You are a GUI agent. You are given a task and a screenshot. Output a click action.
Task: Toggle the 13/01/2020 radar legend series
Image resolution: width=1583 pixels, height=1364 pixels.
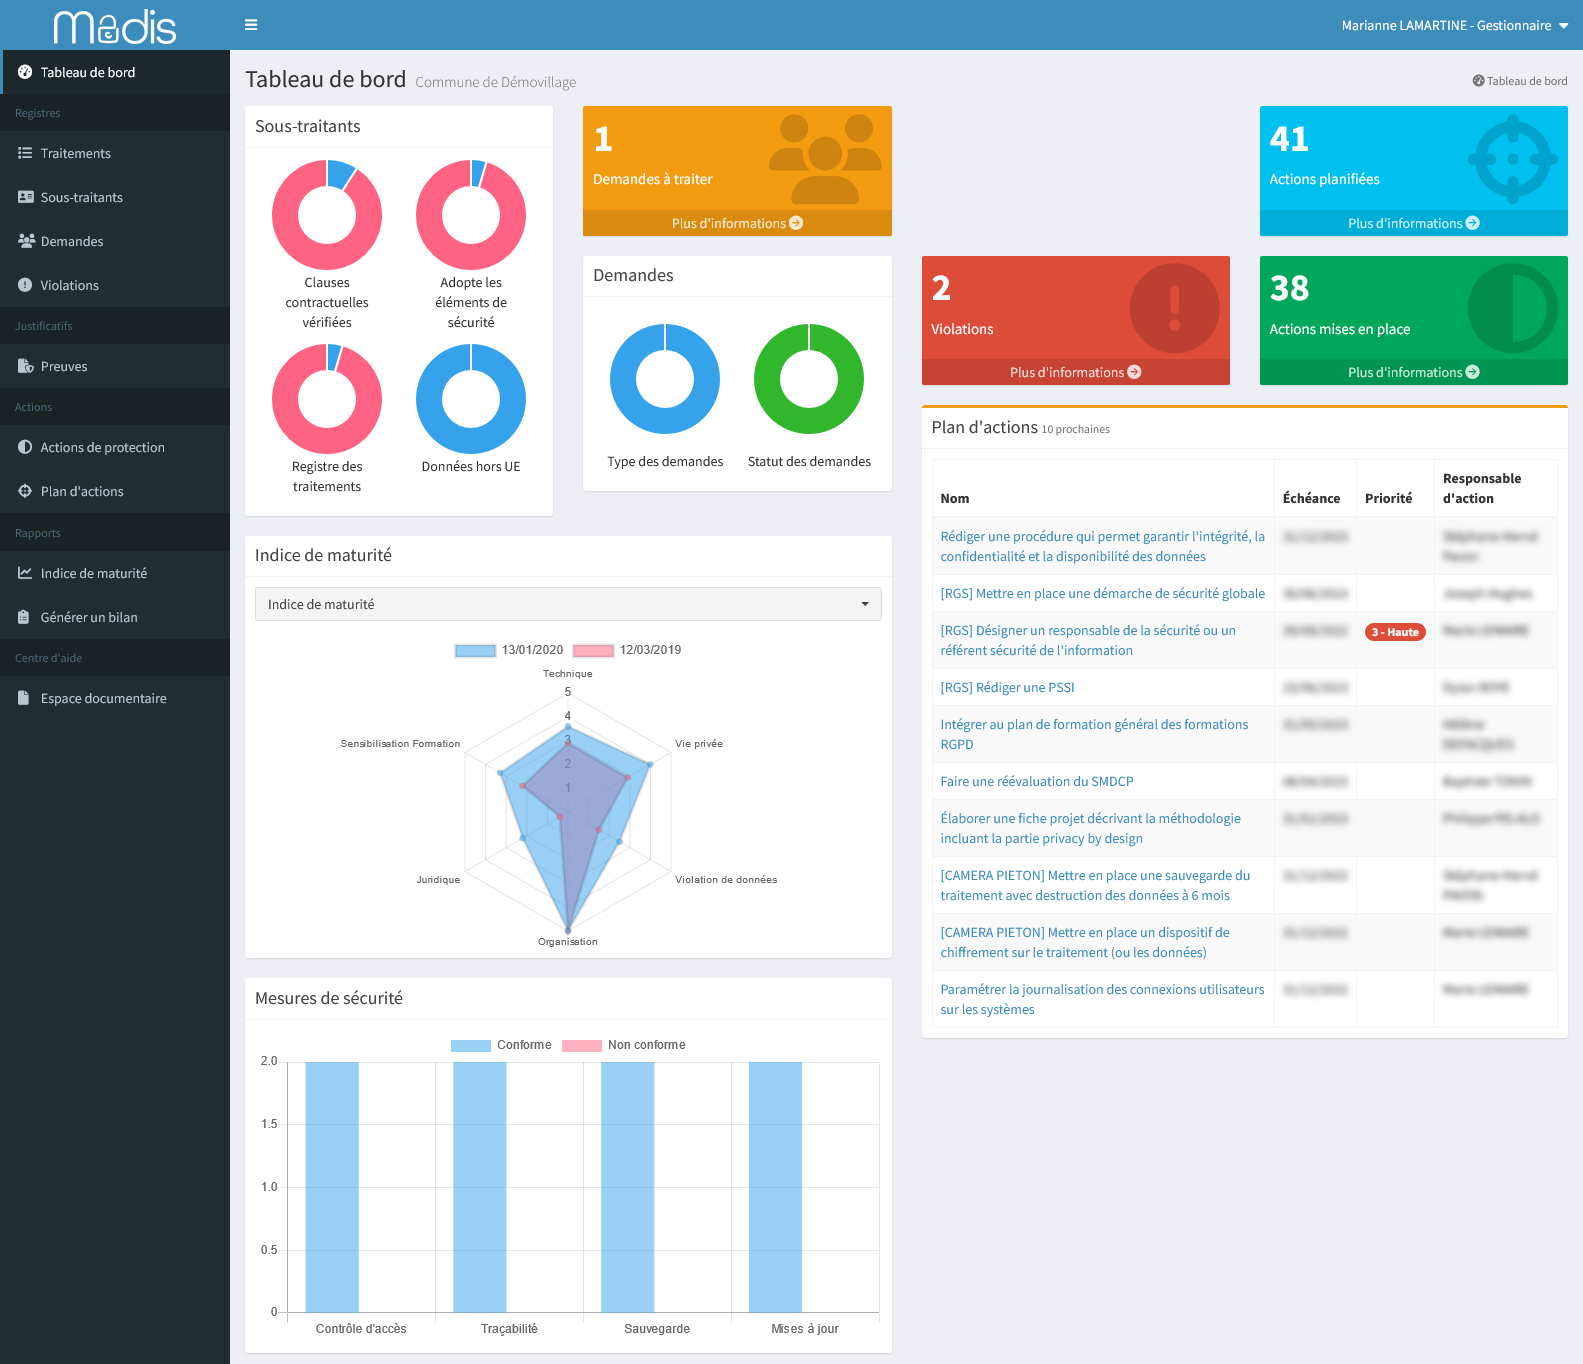coord(476,650)
